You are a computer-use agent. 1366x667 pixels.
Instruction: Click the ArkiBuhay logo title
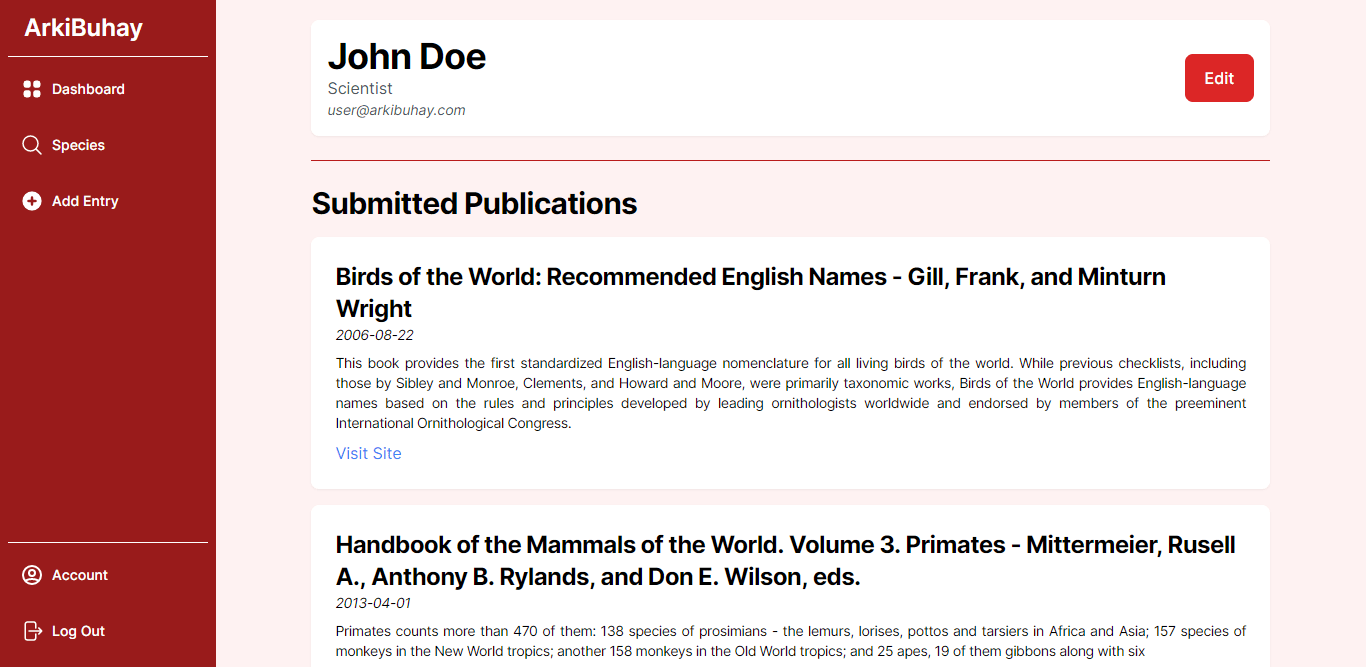coord(83,28)
